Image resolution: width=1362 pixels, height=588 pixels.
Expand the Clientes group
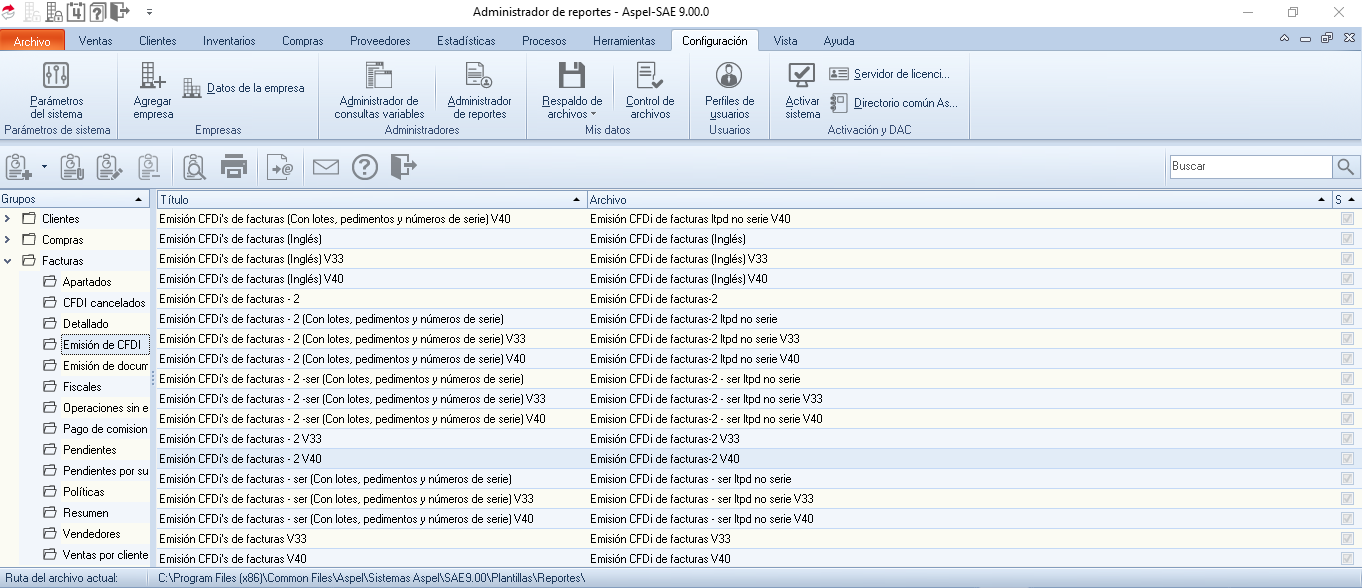(x=8, y=219)
